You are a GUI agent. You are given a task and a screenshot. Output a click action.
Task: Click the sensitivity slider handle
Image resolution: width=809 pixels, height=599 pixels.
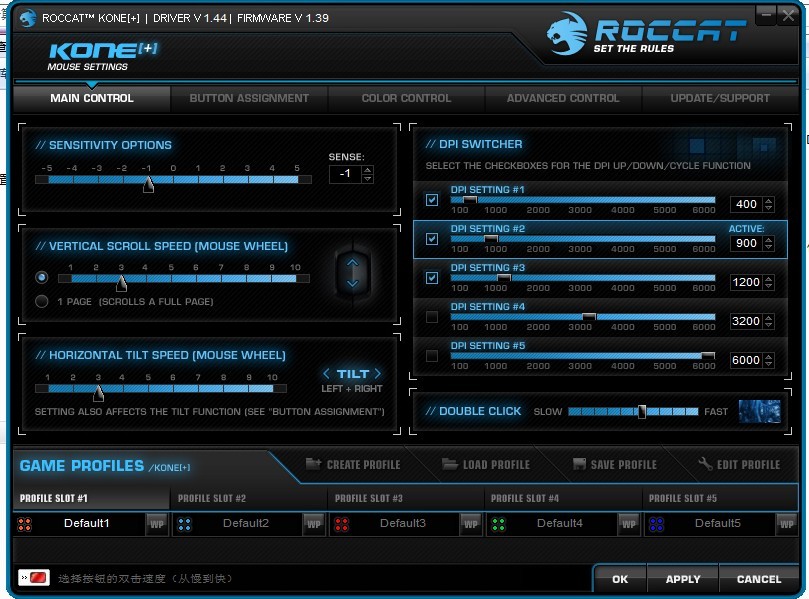[x=149, y=184]
